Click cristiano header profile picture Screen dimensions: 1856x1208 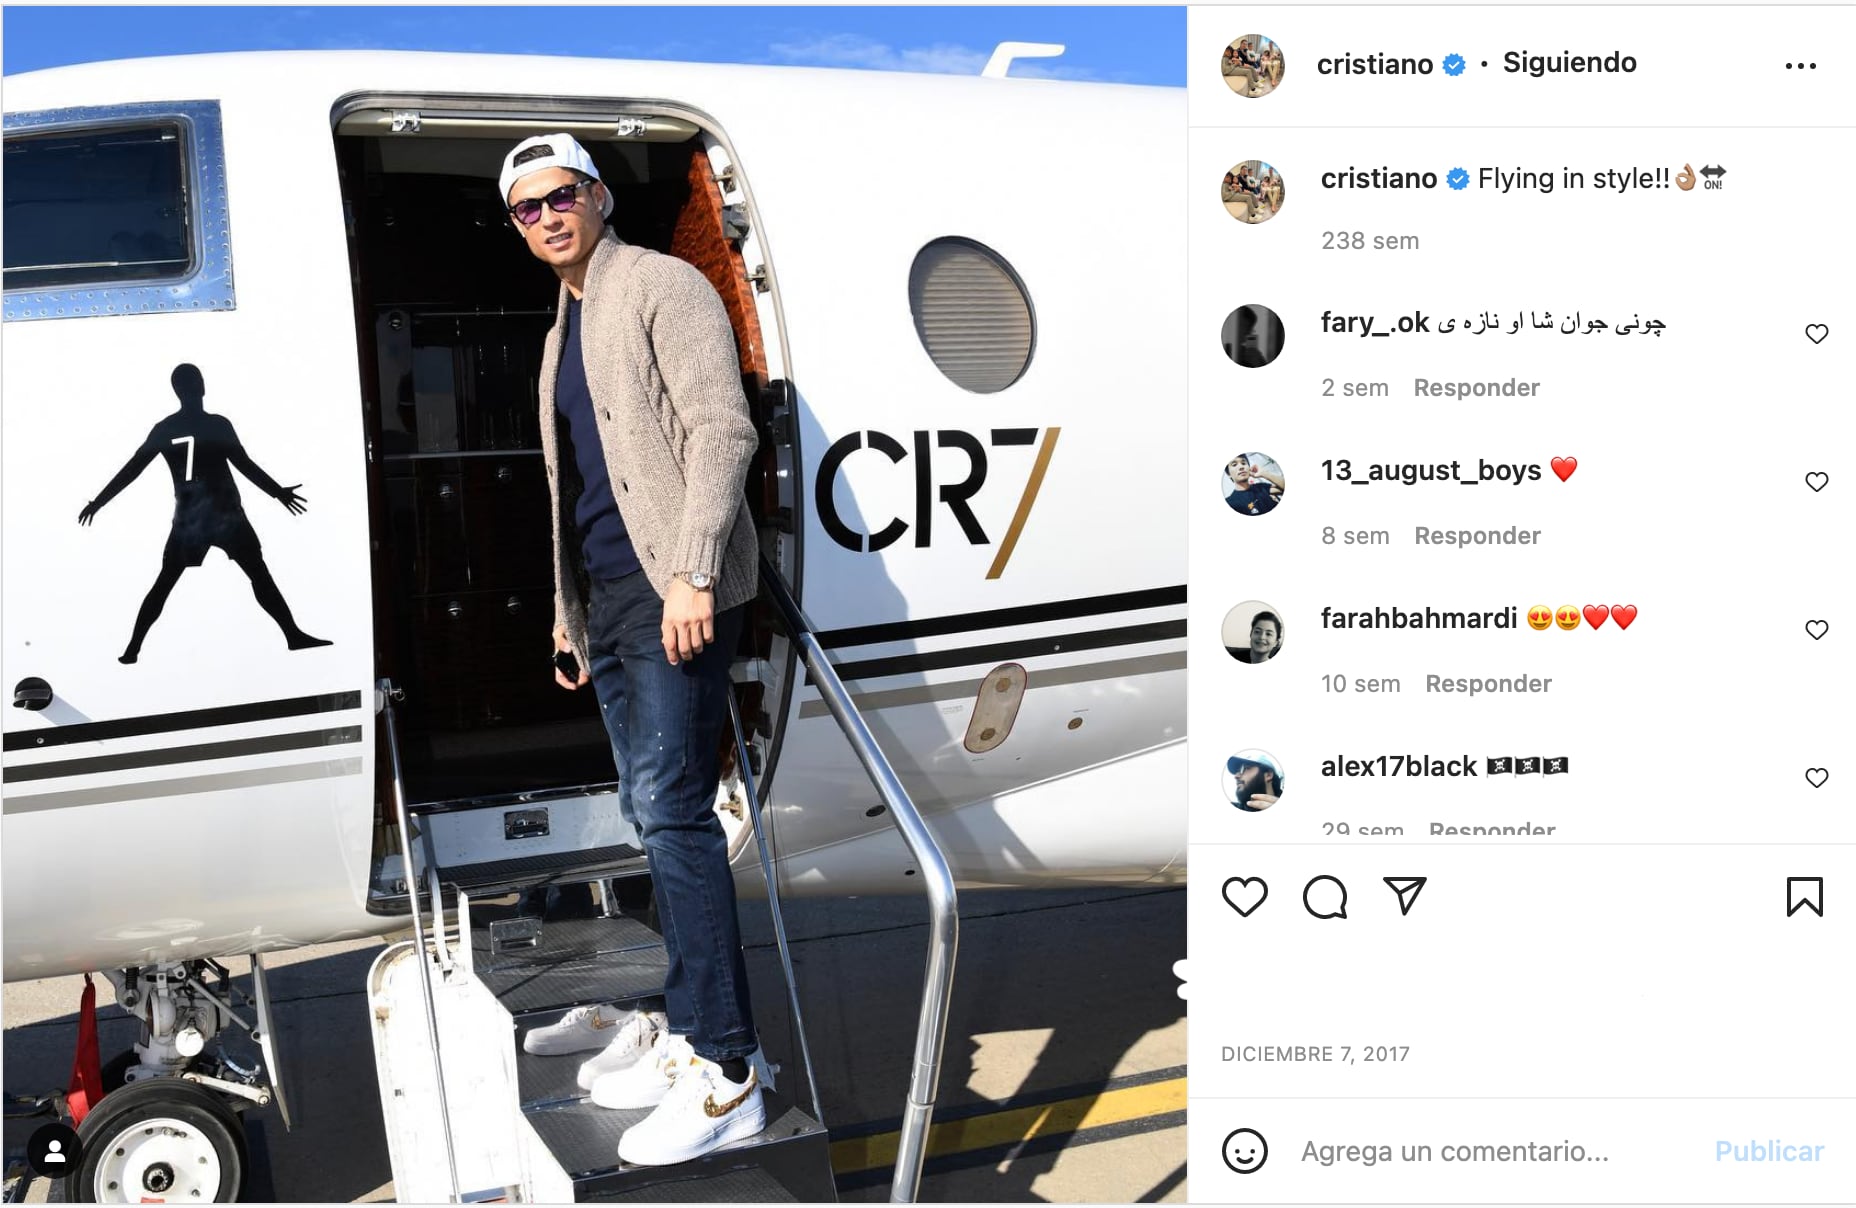tap(1252, 66)
